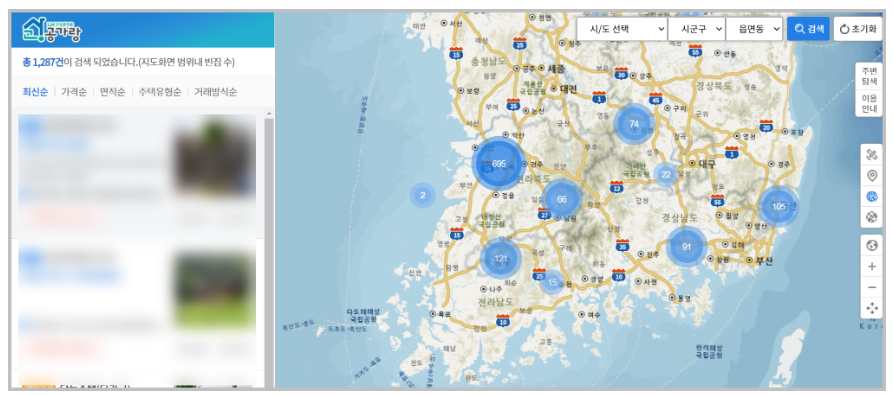Image resolution: width=893 pixels, height=395 pixels.
Task: Click the 22 cluster marker
Action: 666,175
